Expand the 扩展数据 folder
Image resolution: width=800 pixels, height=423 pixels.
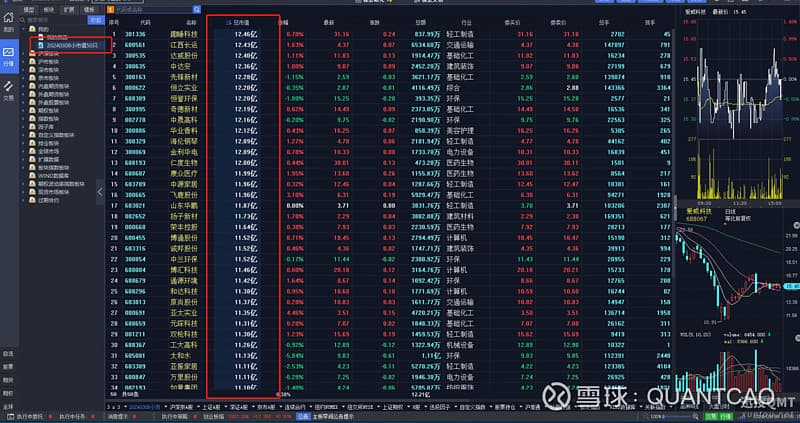click(x=24, y=159)
